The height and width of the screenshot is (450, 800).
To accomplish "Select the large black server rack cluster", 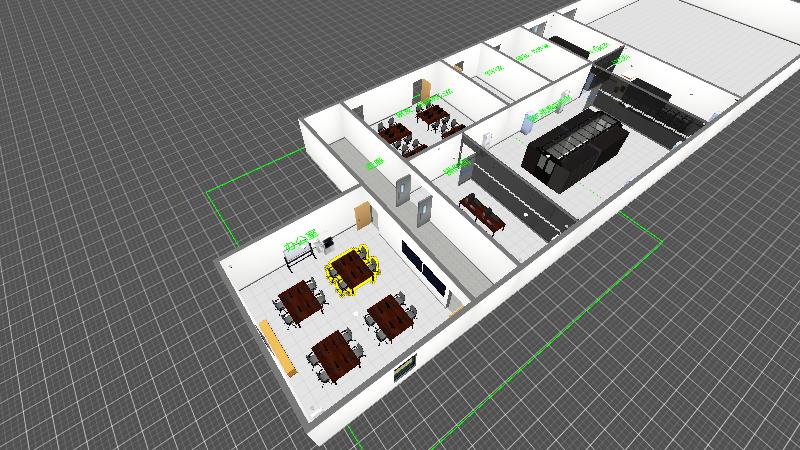I will point(575,148).
